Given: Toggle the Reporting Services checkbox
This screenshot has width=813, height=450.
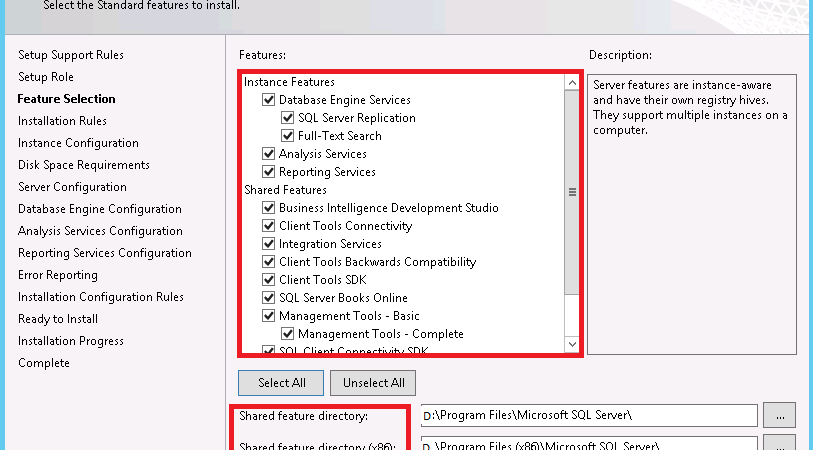Looking at the screenshot, I should tap(268, 172).
